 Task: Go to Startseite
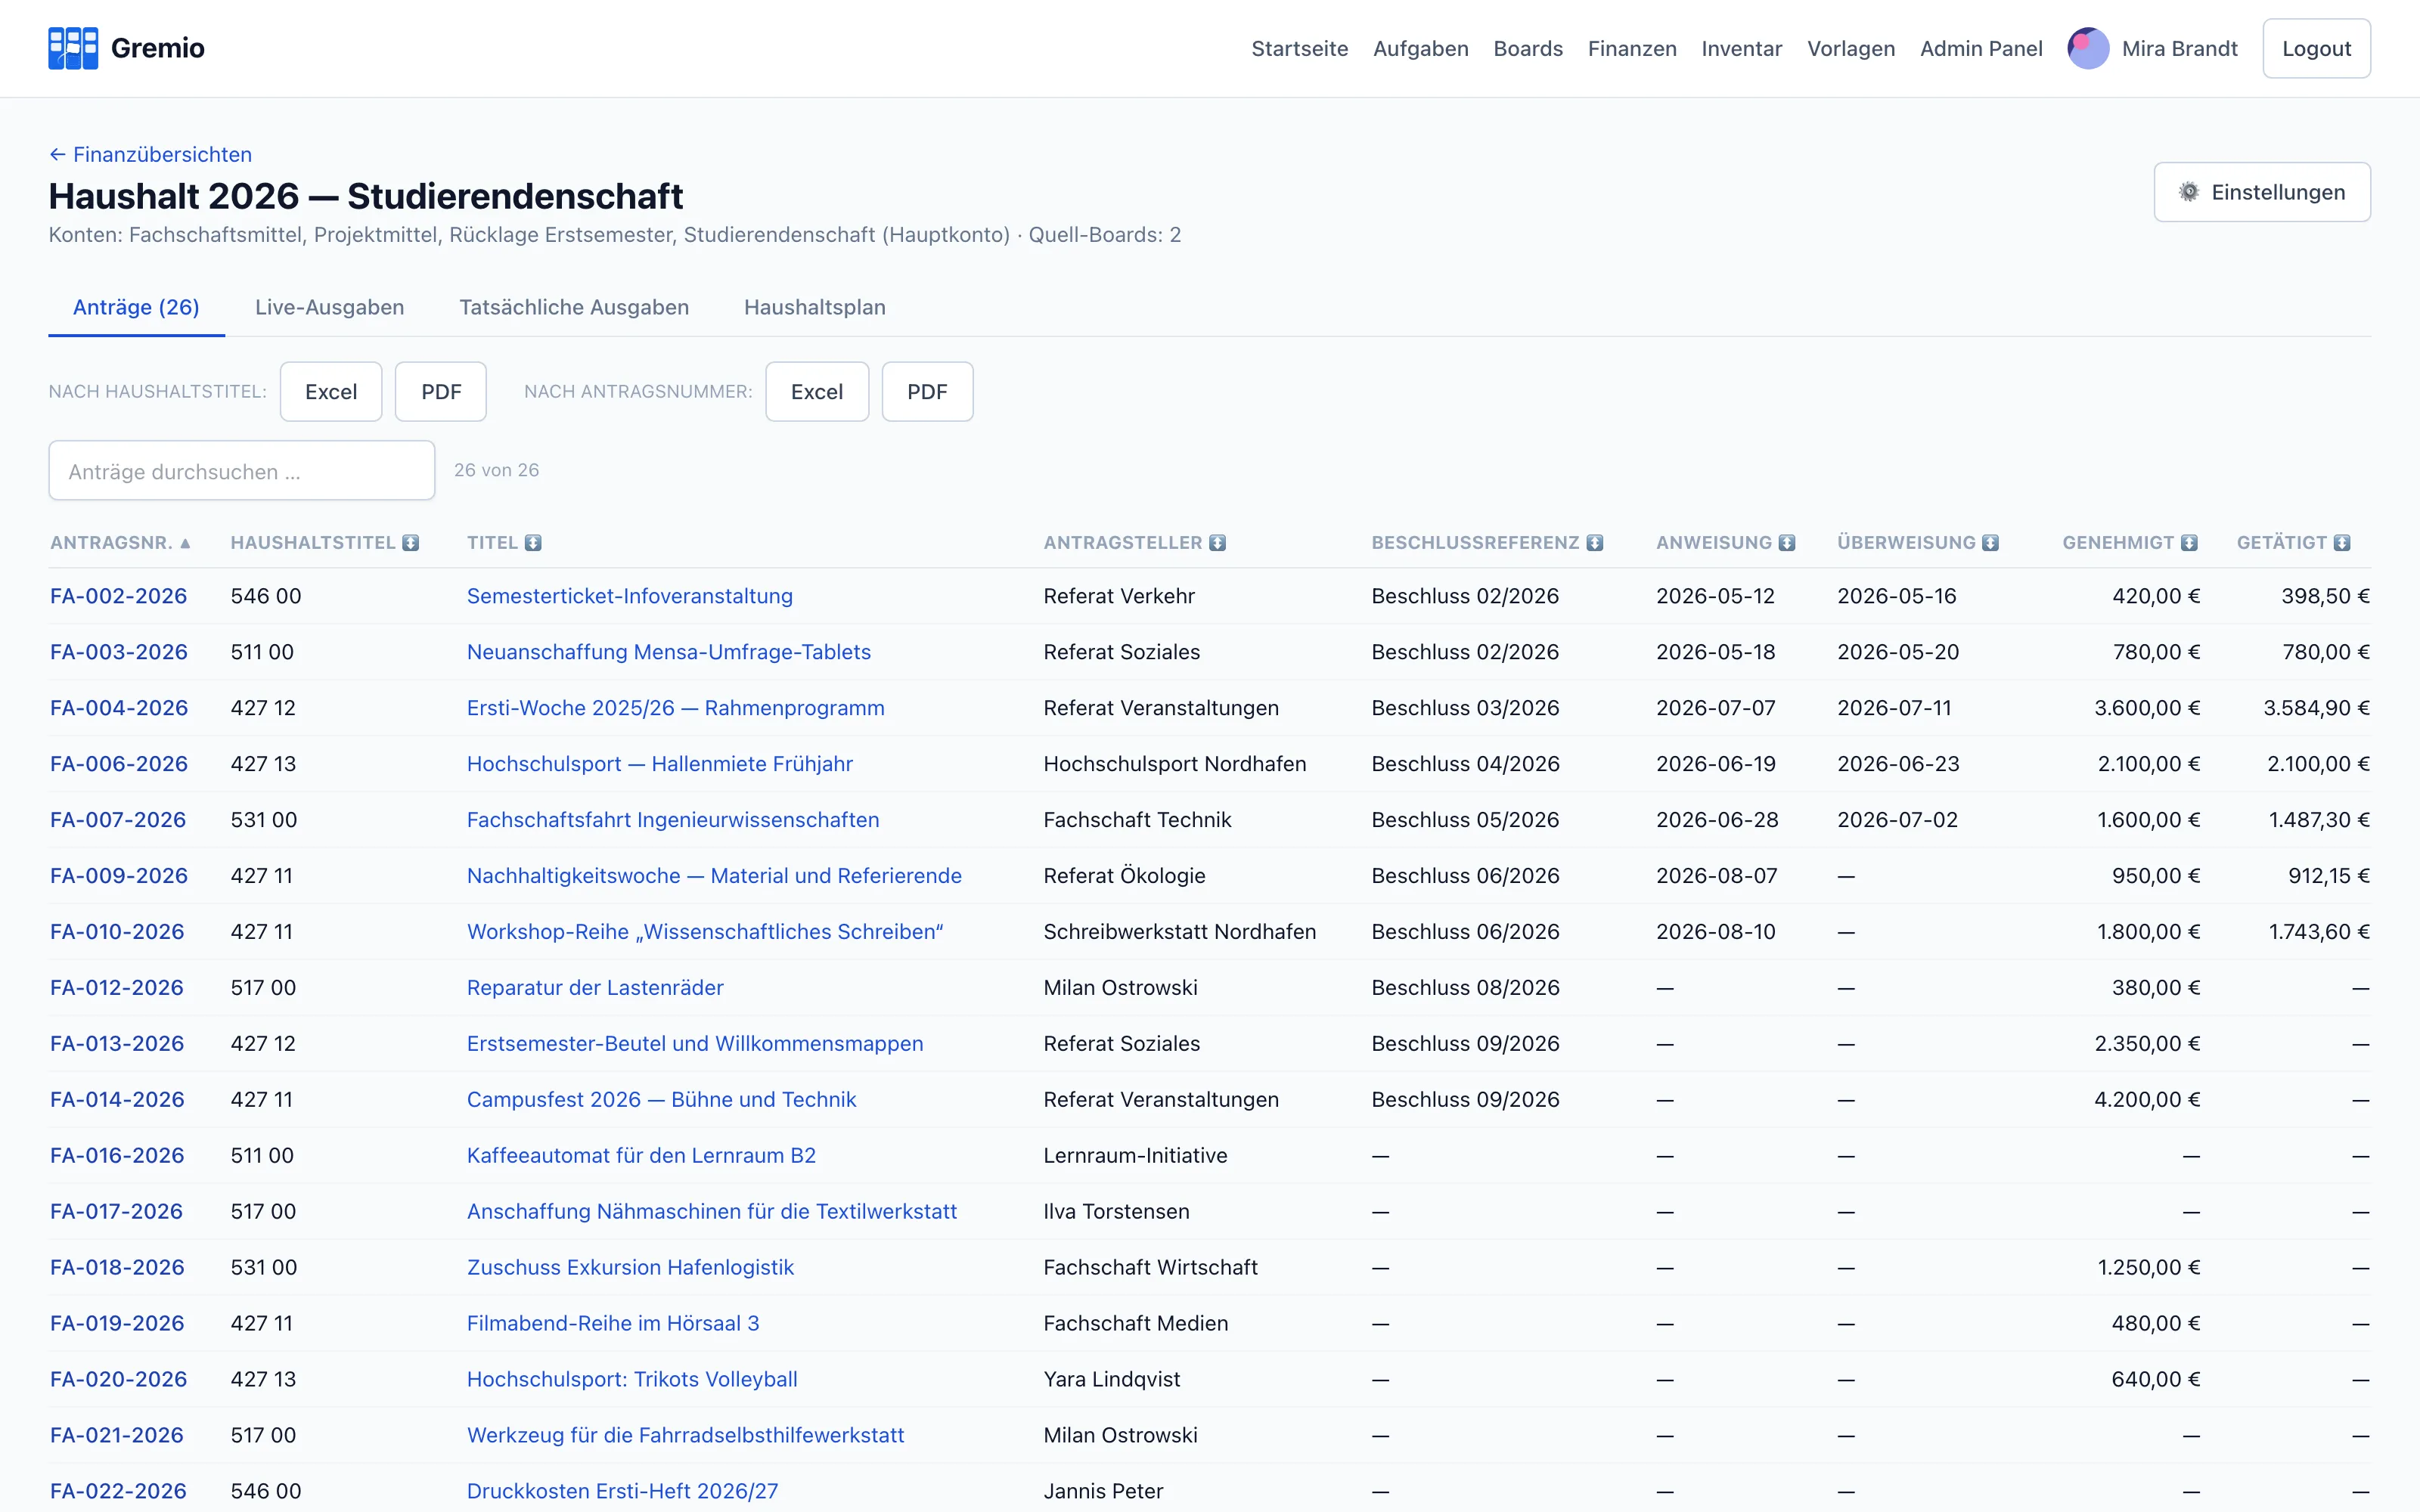(1299, 48)
